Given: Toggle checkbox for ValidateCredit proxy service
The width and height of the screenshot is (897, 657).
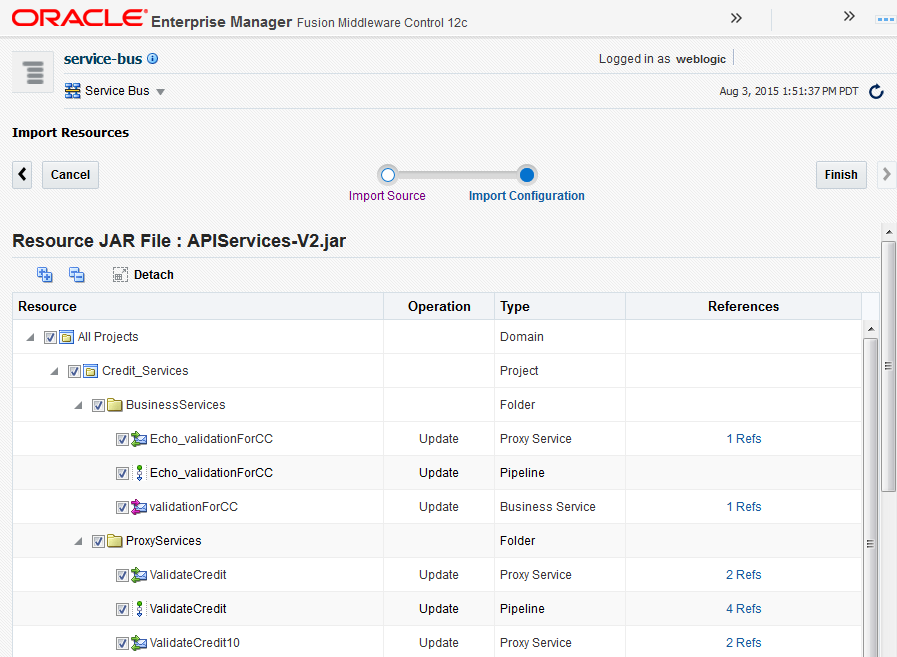Looking at the screenshot, I should point(122,575).
